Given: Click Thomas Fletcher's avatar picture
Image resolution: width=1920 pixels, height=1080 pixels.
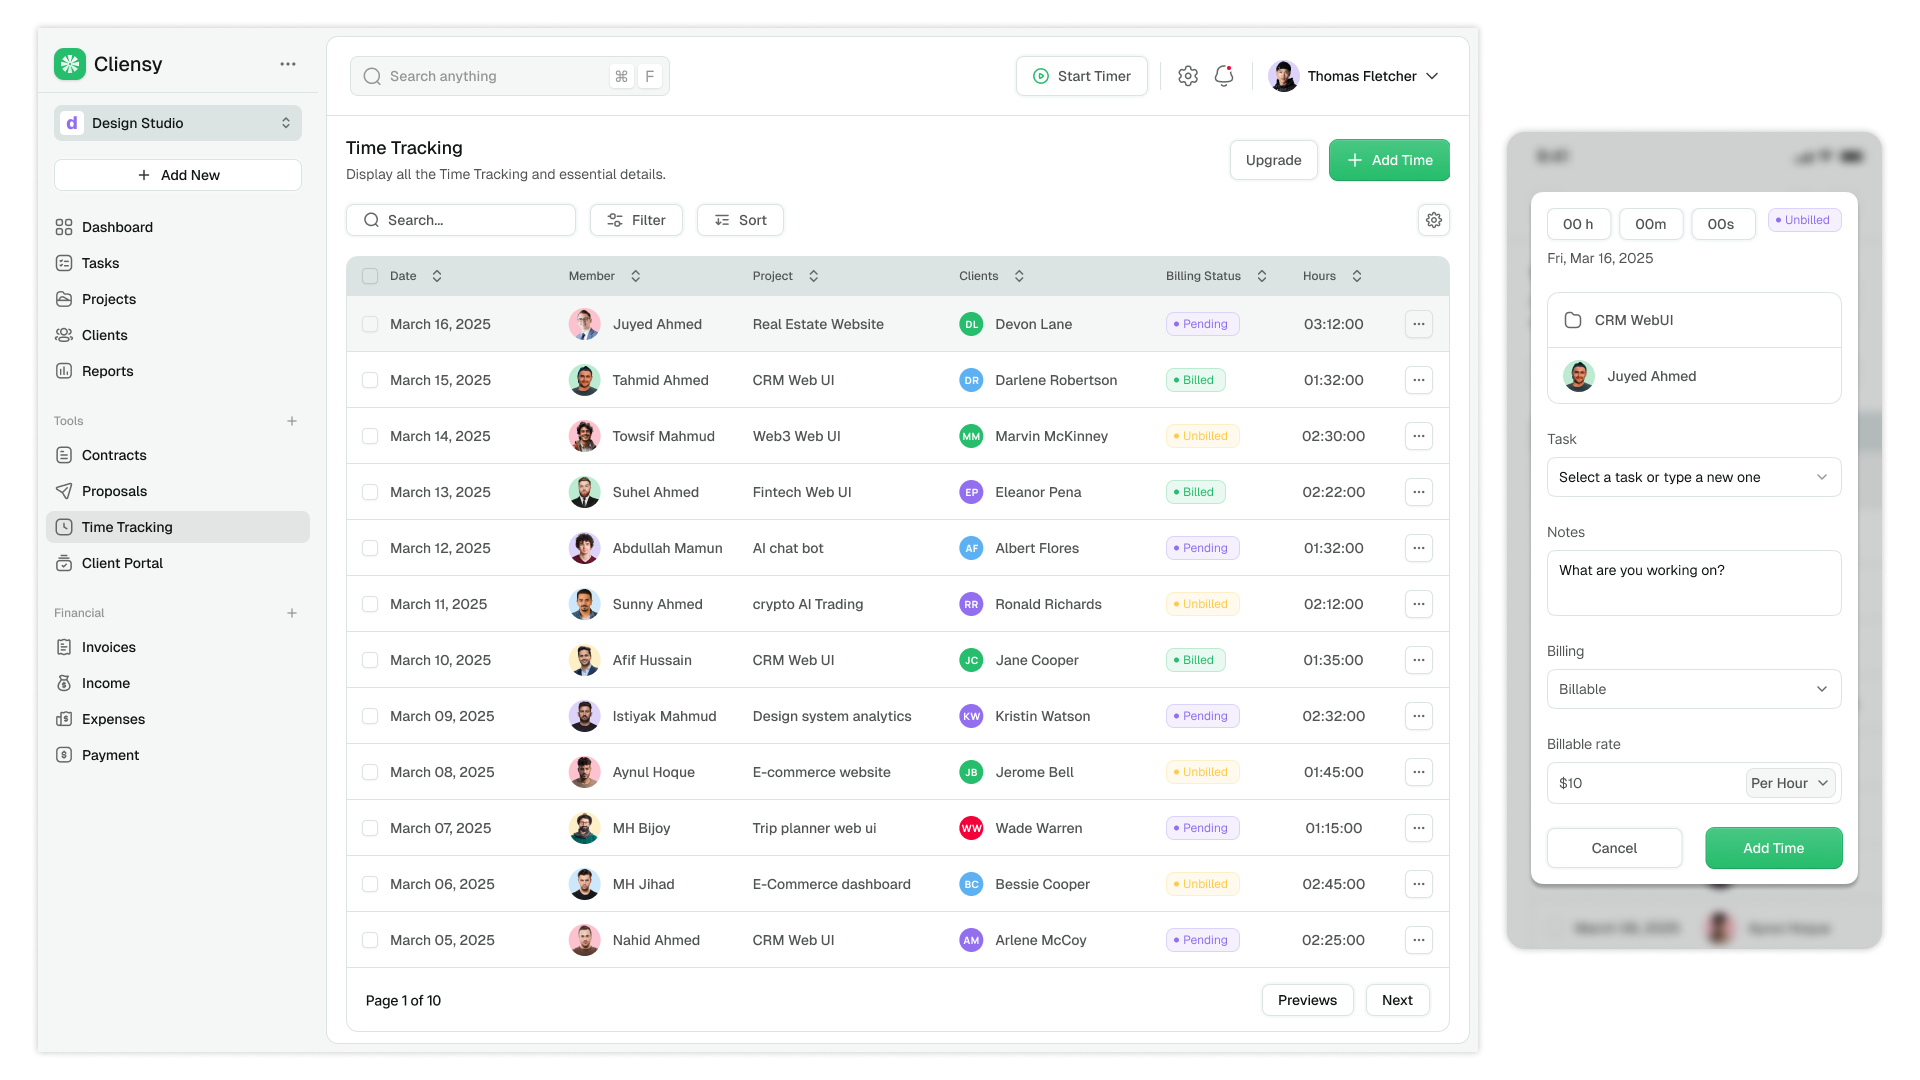Looking at the screenshot, I should point(1283,76).
